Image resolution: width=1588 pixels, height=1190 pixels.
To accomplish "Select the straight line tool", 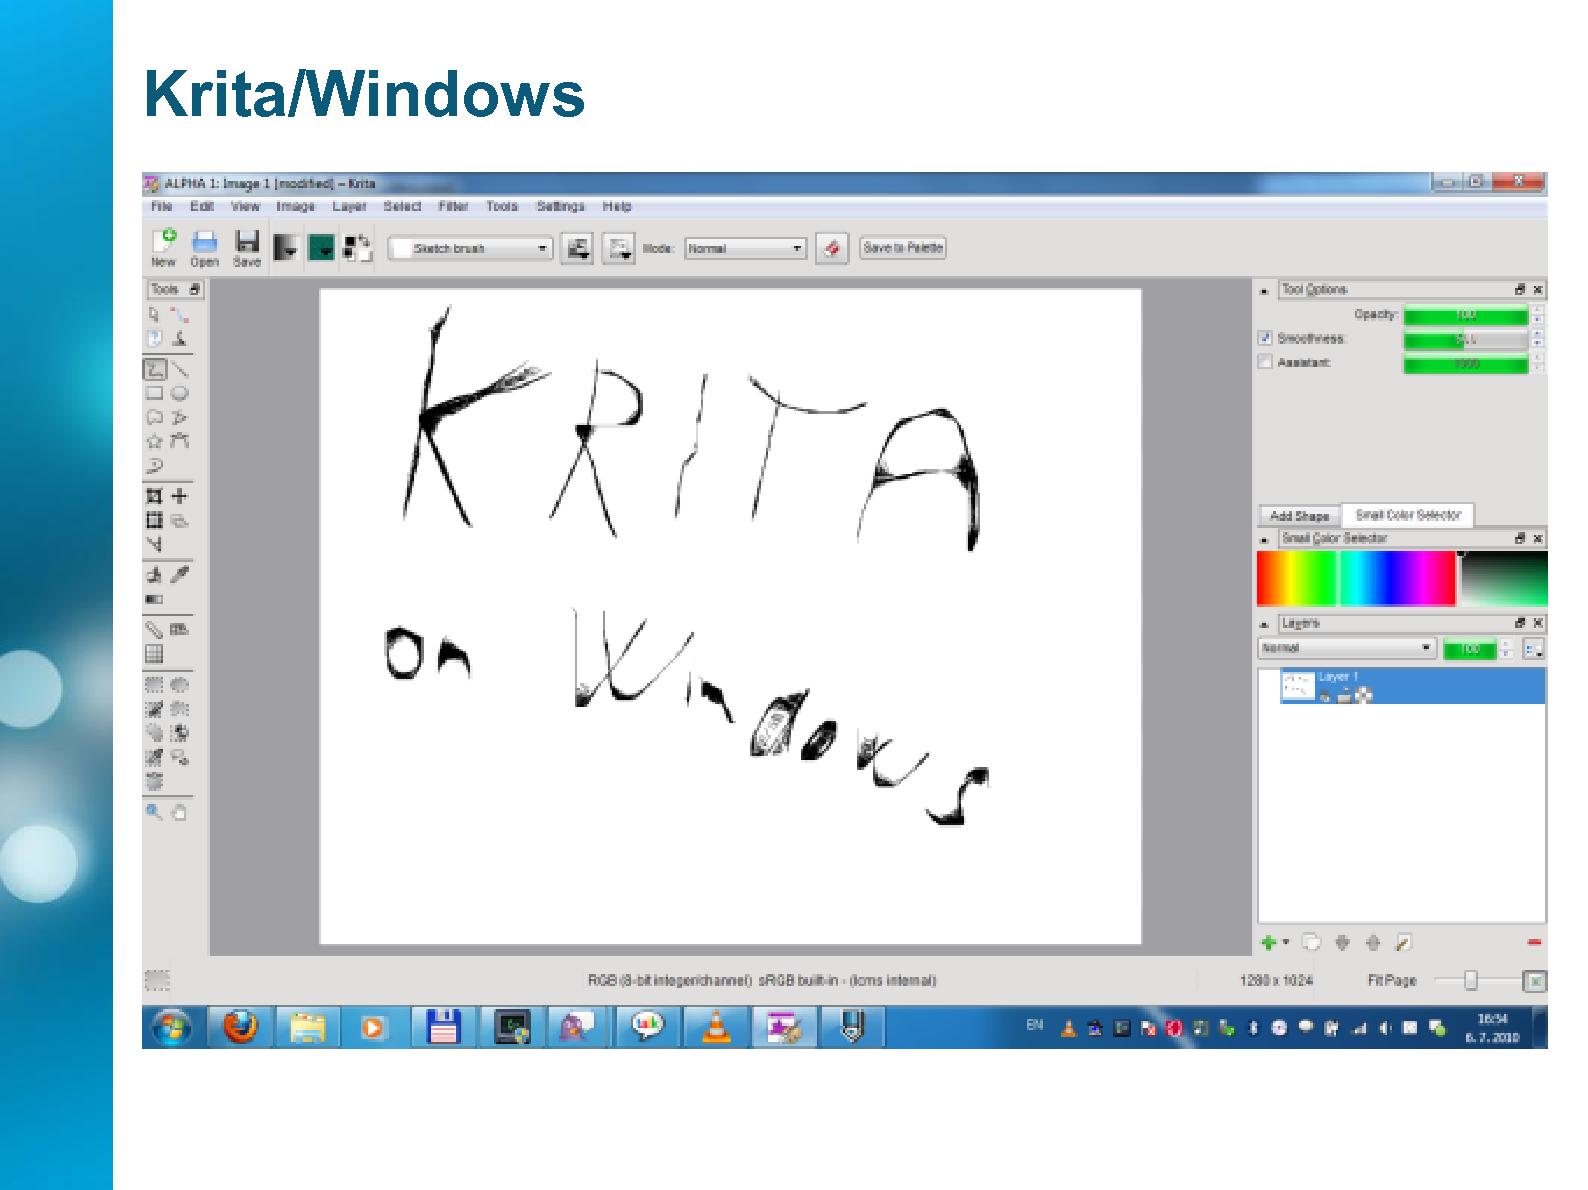I will pos(179,369).
